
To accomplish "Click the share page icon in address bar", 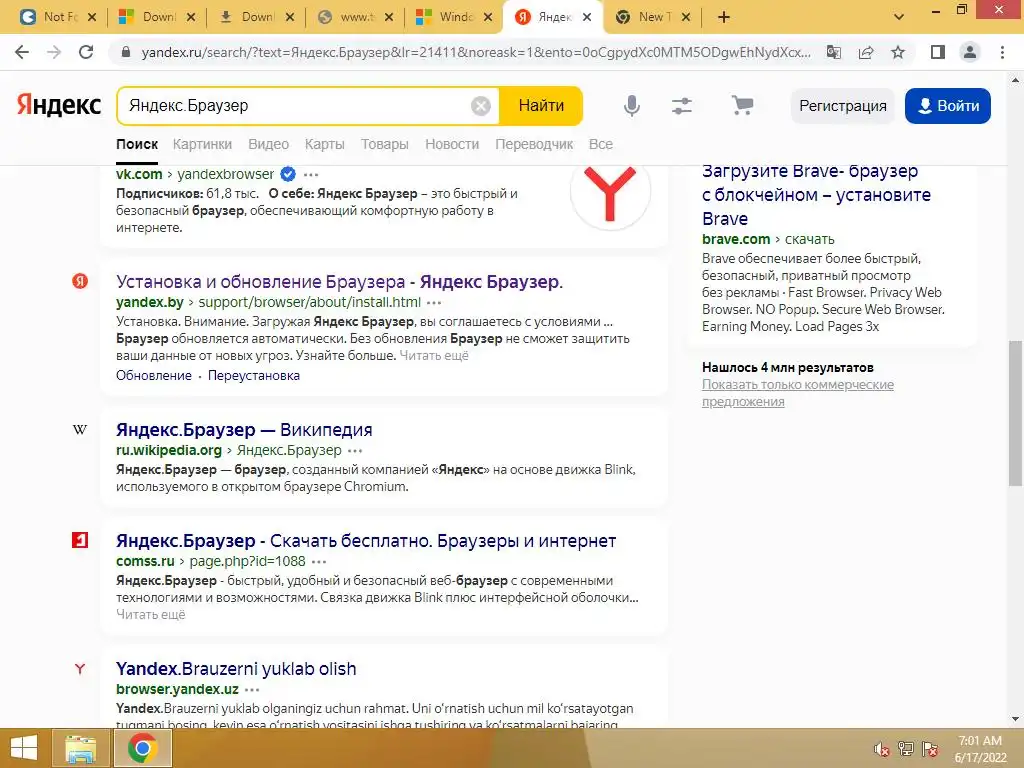I will click(x=866, y=52).
